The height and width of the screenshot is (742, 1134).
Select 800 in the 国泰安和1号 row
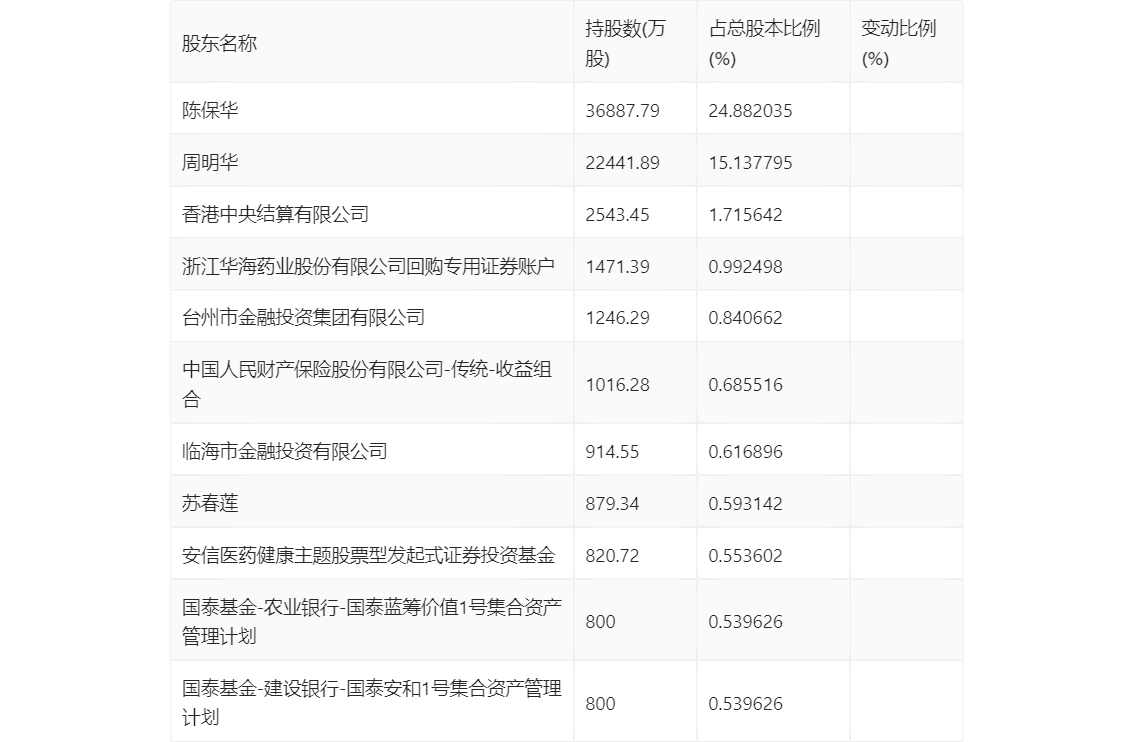(600, 704)
